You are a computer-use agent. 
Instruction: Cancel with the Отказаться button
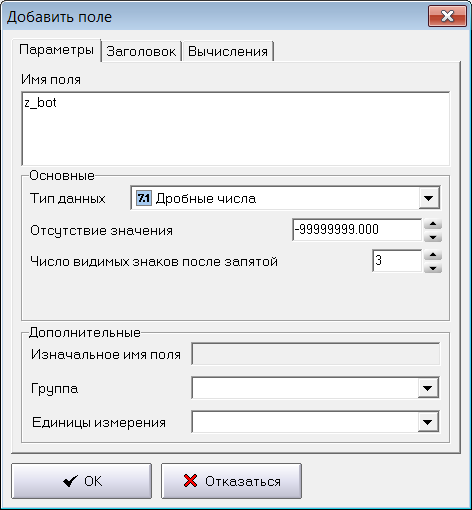click(231, 481)
